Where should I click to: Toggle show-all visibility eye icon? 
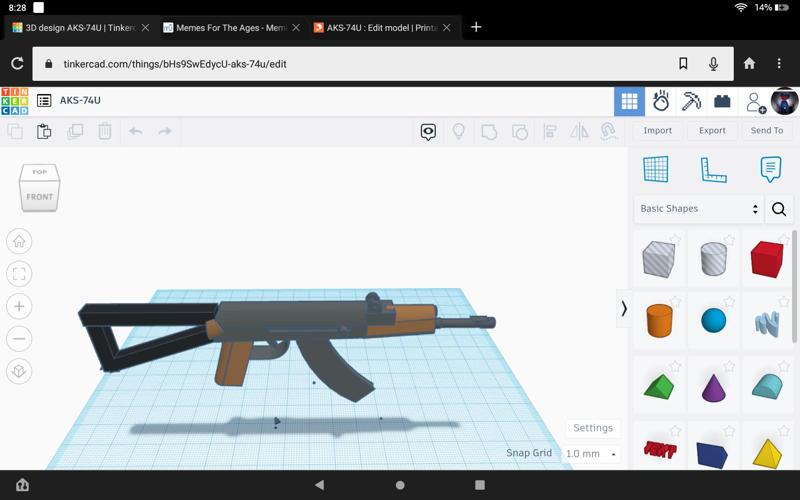pos(428,131)
